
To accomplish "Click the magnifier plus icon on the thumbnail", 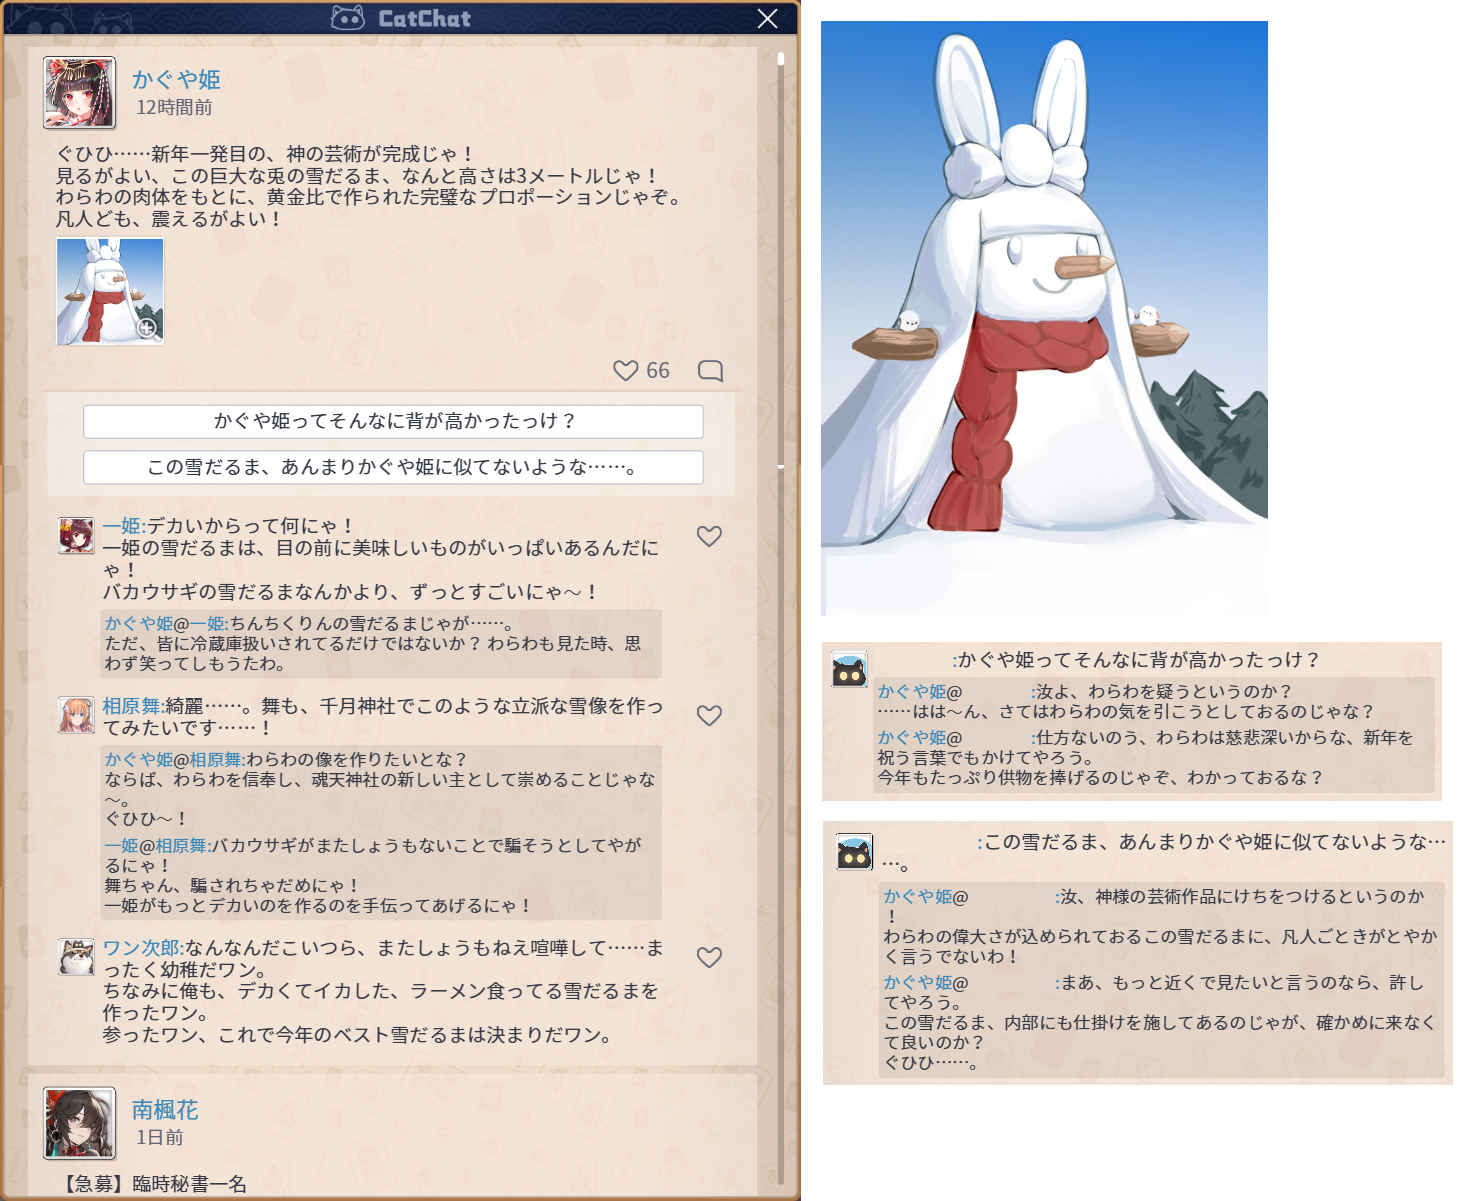I will [147, 328].
